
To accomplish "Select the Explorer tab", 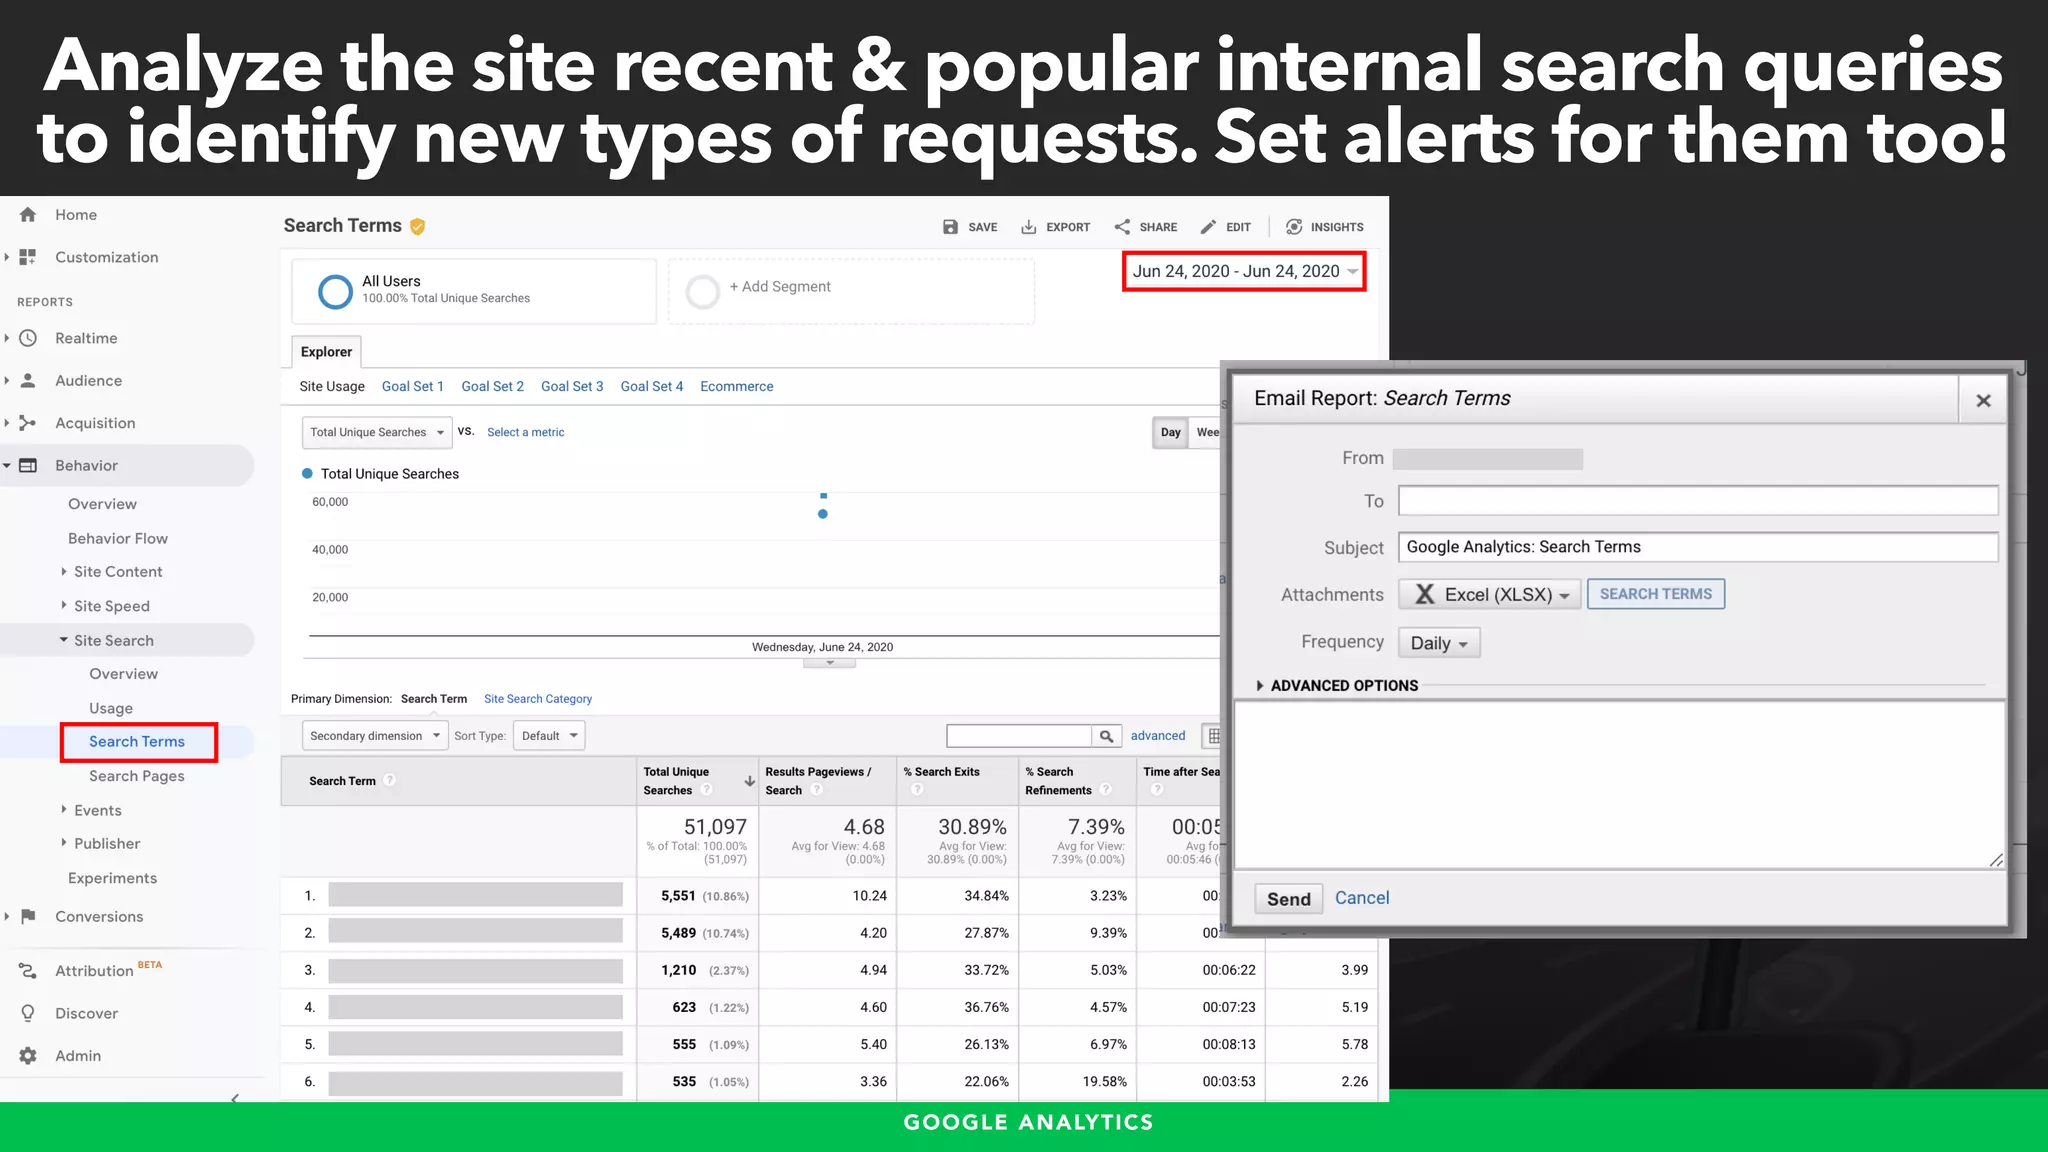I will coord(326,352).
